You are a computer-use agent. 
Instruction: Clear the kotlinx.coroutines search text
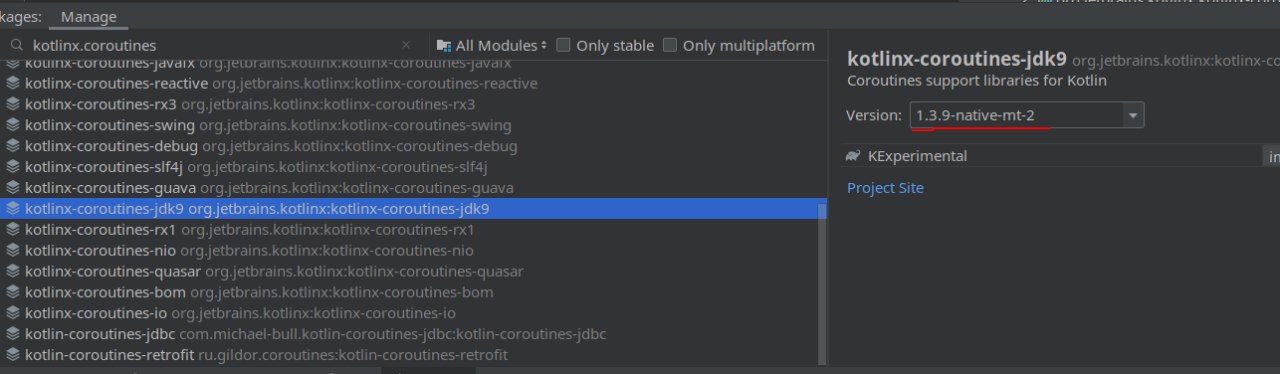[406, 45]
